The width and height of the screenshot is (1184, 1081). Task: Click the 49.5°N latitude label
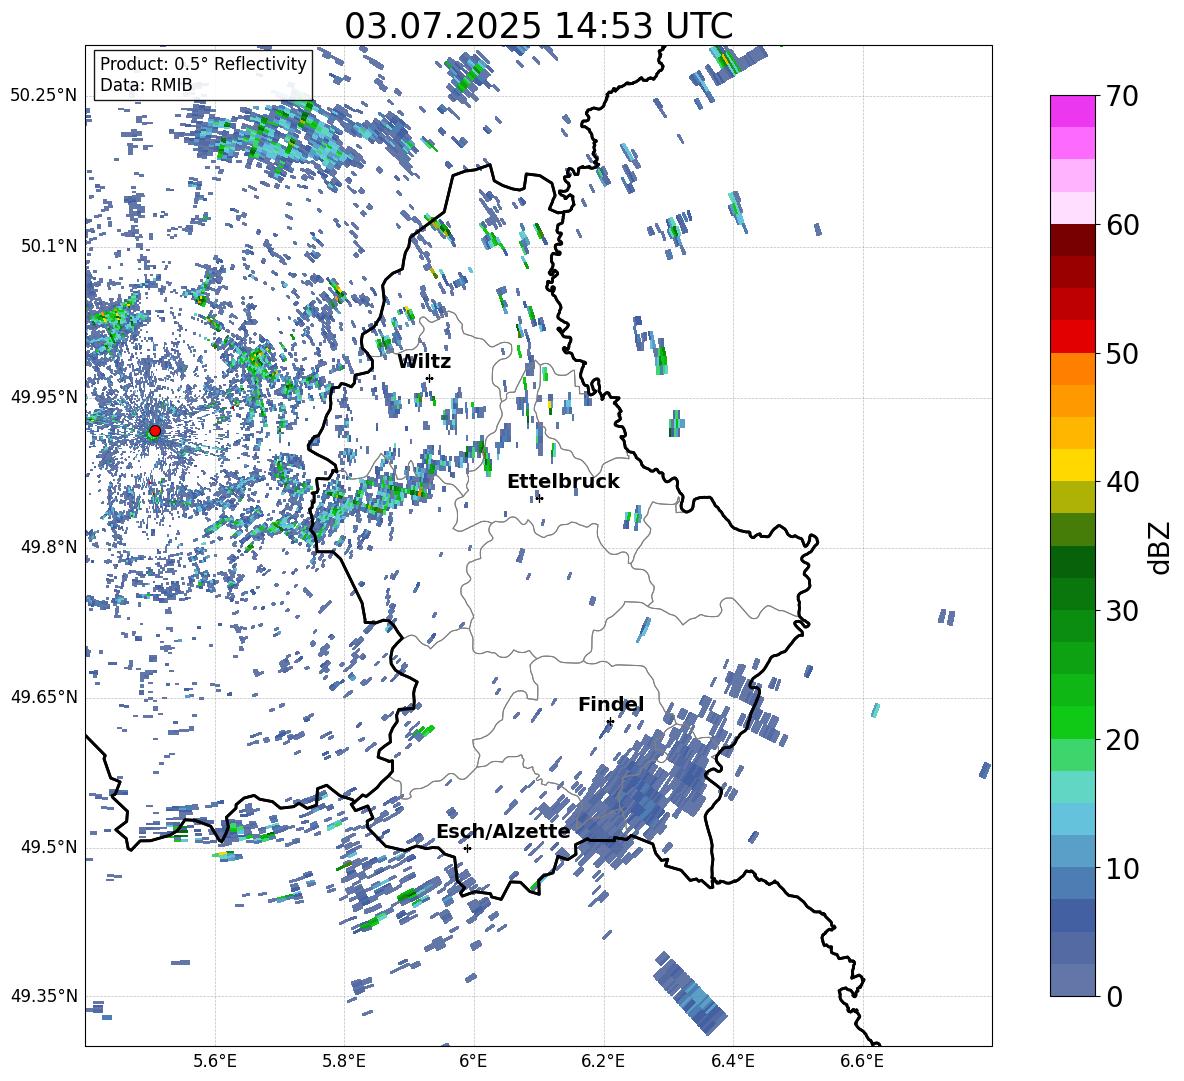48,846
